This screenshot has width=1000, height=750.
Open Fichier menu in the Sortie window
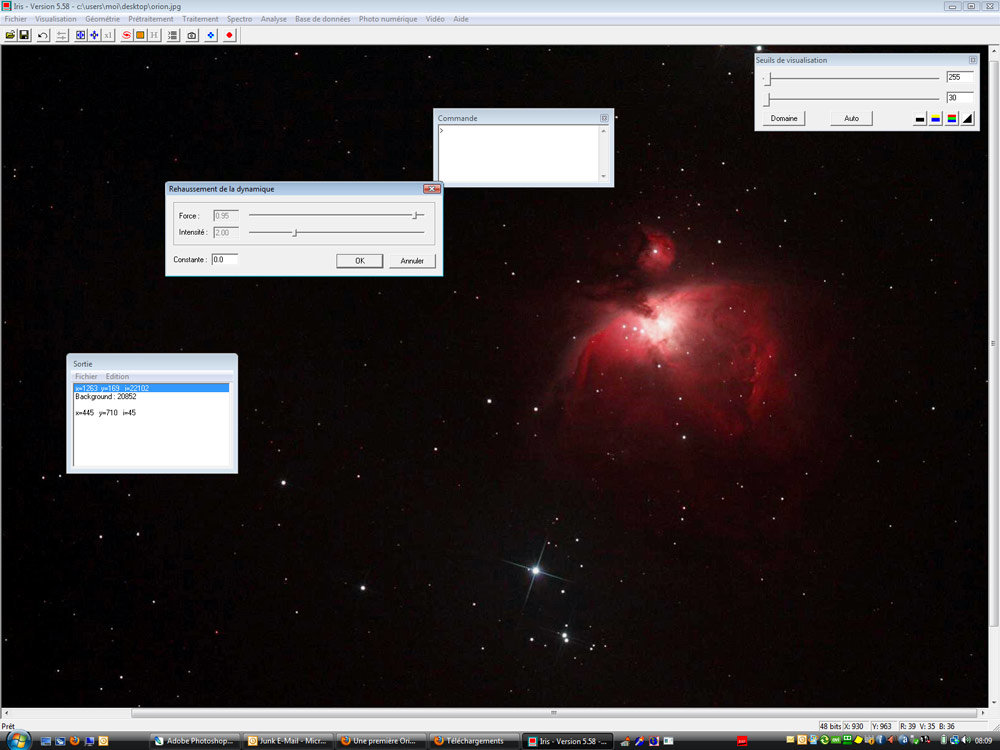pos(86,376)
